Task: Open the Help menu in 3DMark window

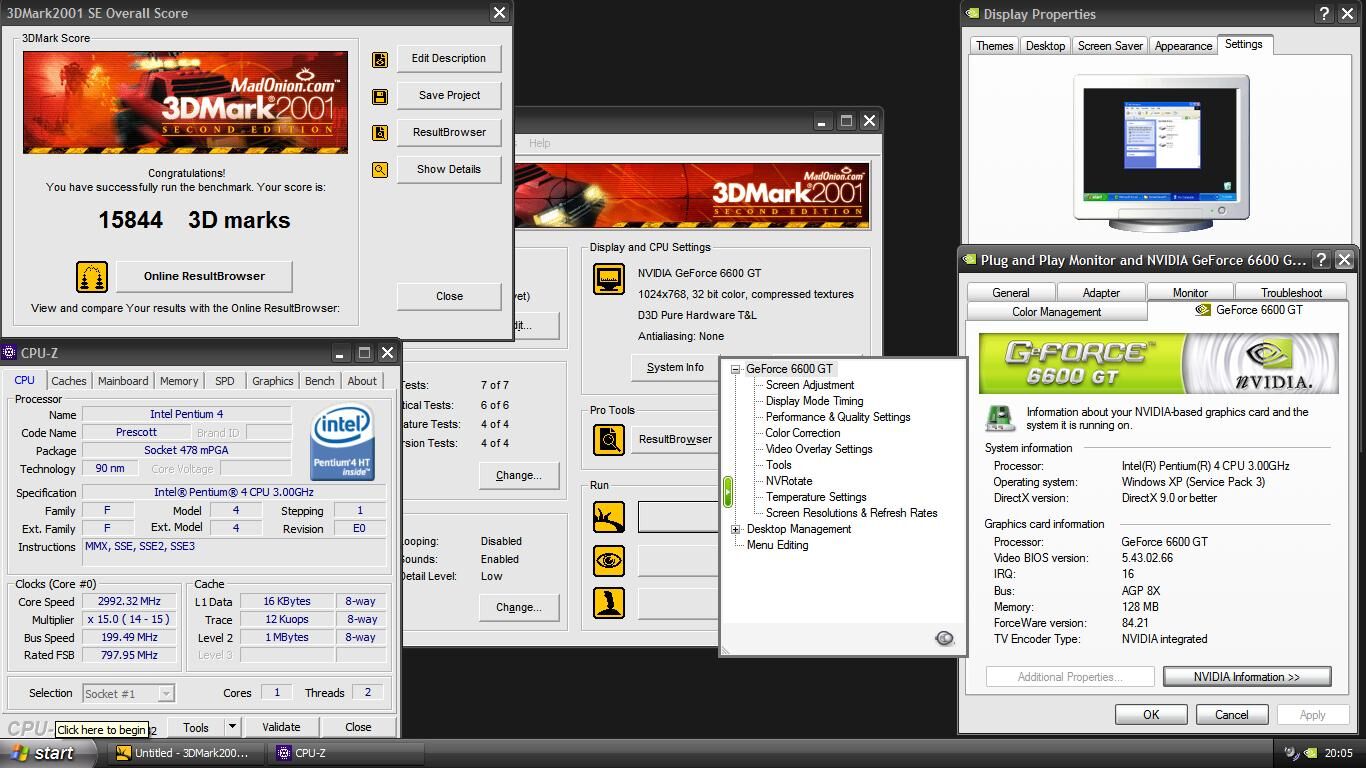Action: (x=539, y=143)
